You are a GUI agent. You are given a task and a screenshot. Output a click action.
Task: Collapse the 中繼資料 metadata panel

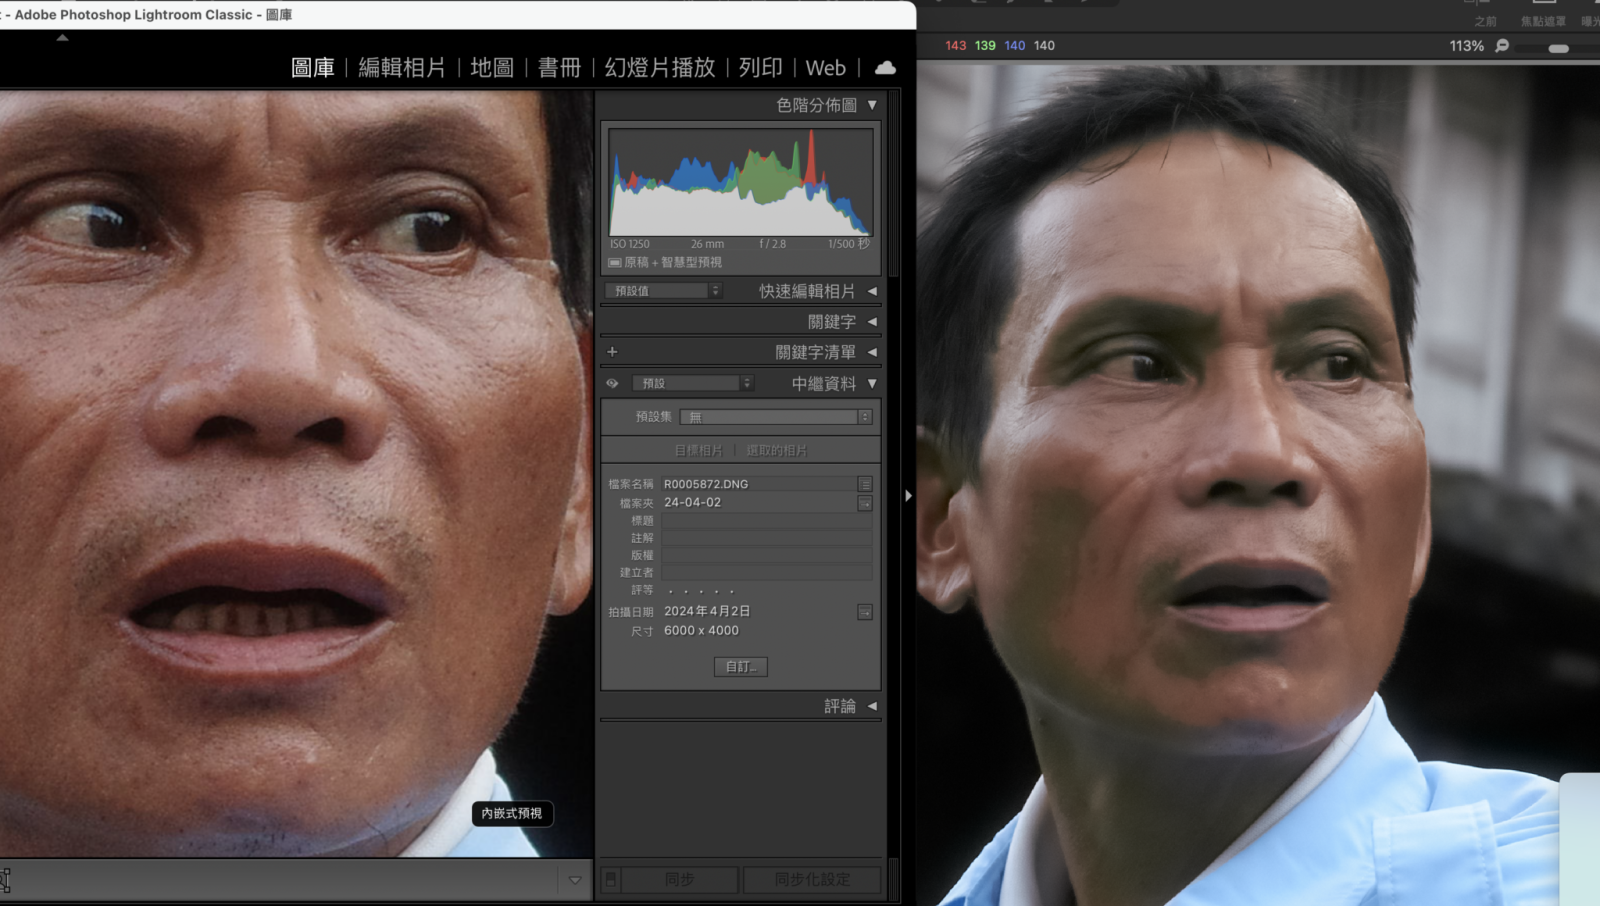click(x=872, y=383)
